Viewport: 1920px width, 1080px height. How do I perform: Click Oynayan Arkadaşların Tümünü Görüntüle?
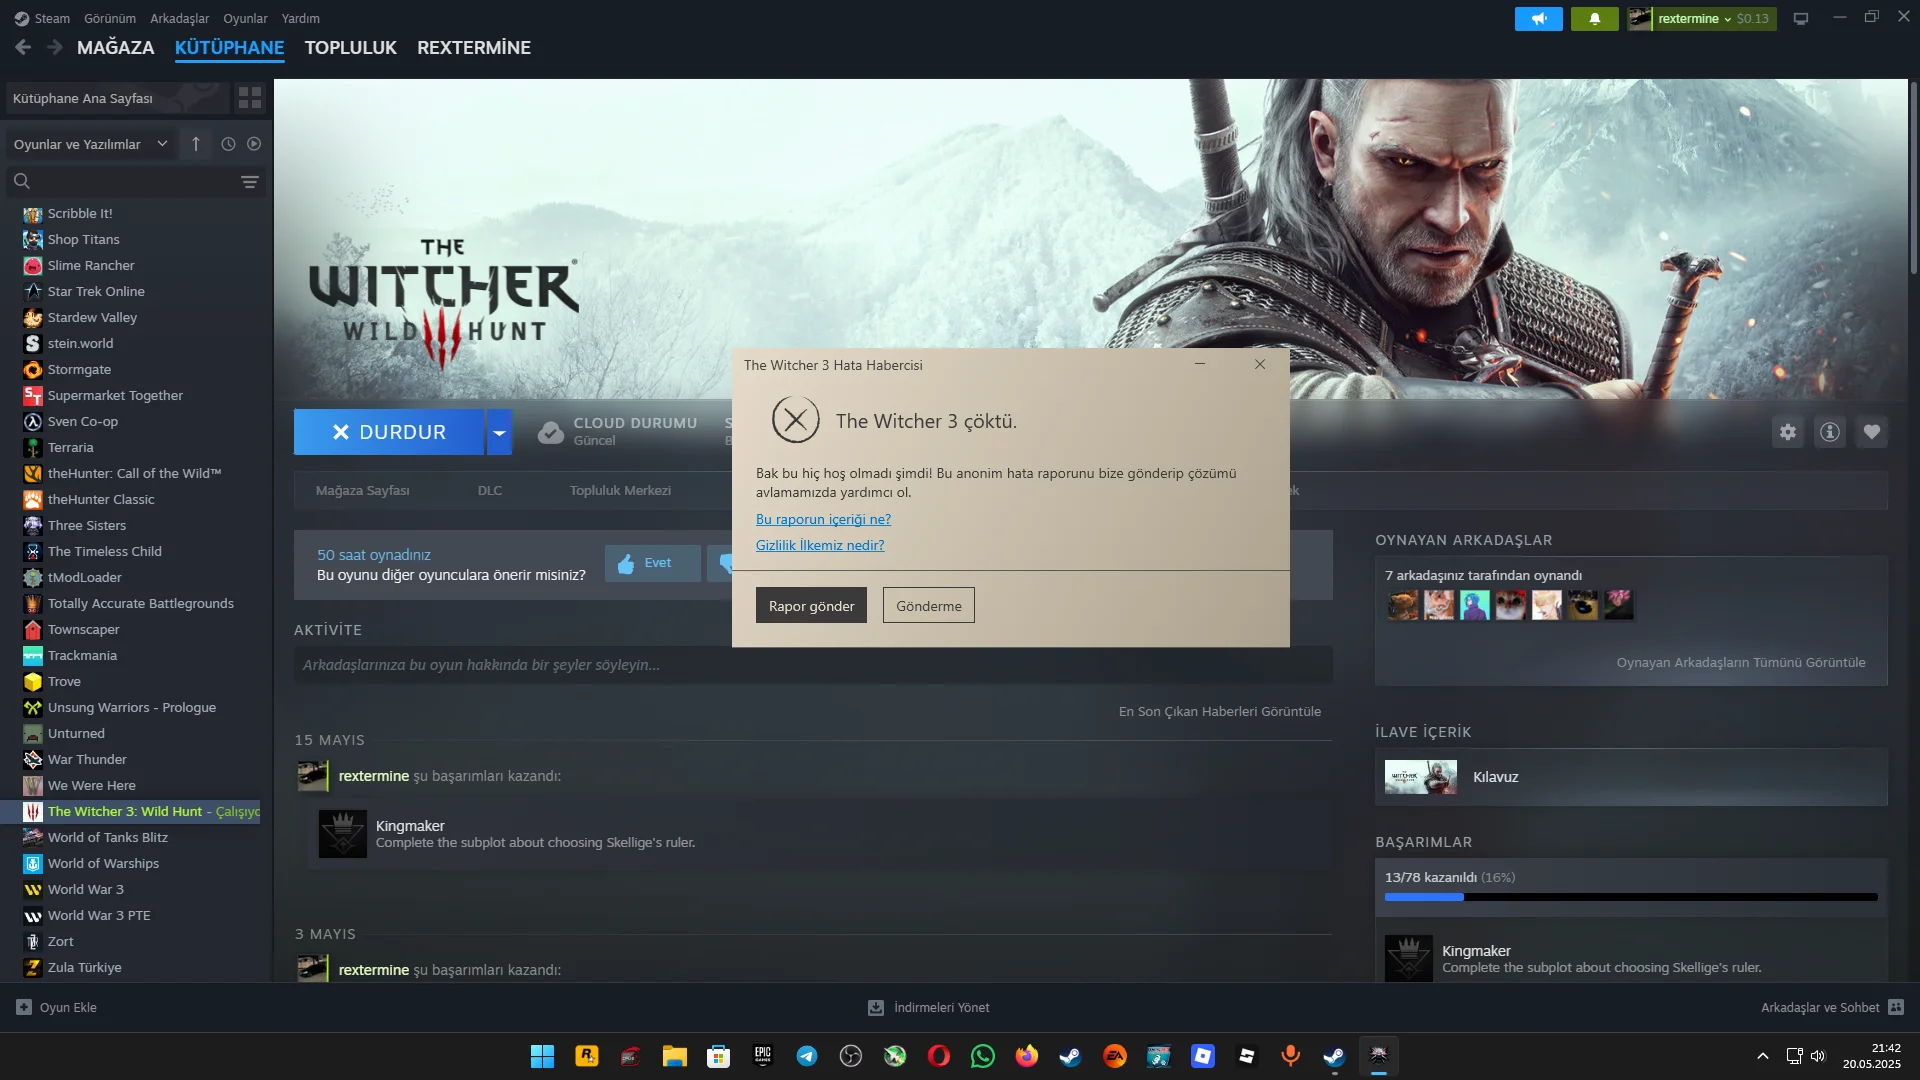[1741, 662]
